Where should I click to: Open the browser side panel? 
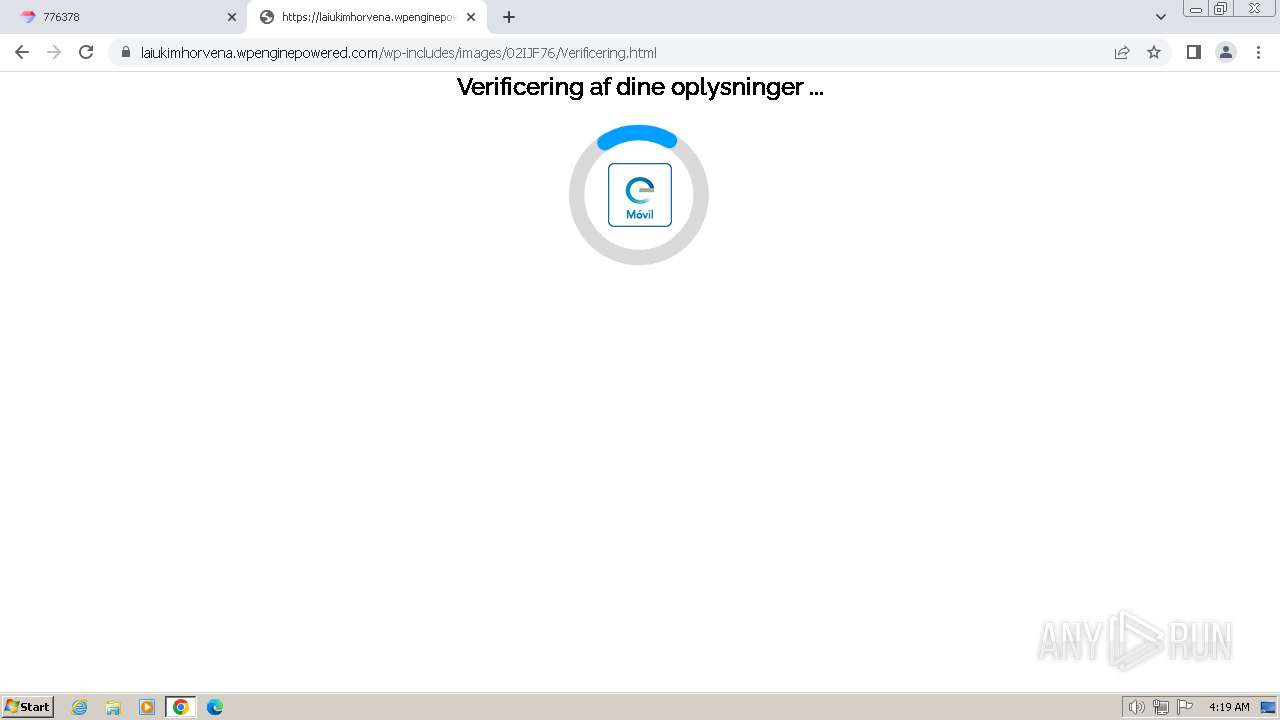tap(1193, 52)
